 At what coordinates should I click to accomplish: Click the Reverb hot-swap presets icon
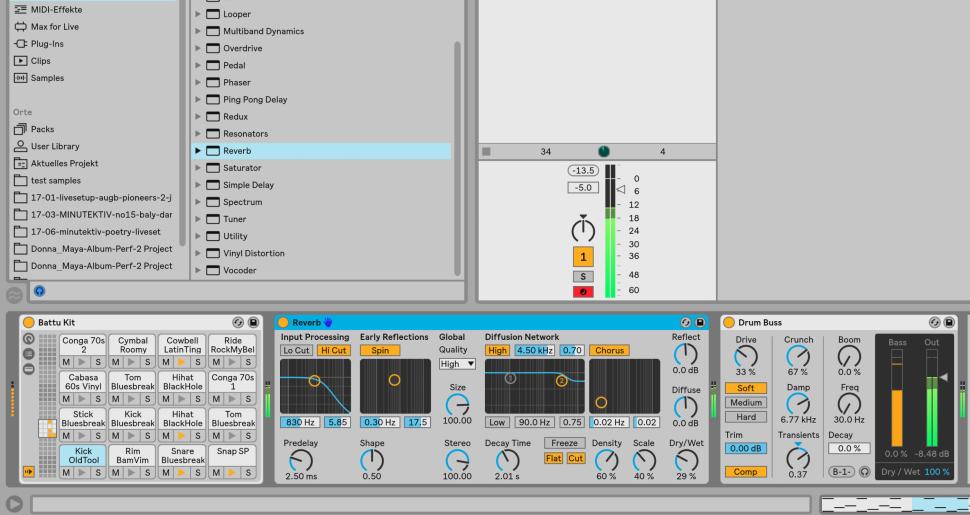coord(686,323)
